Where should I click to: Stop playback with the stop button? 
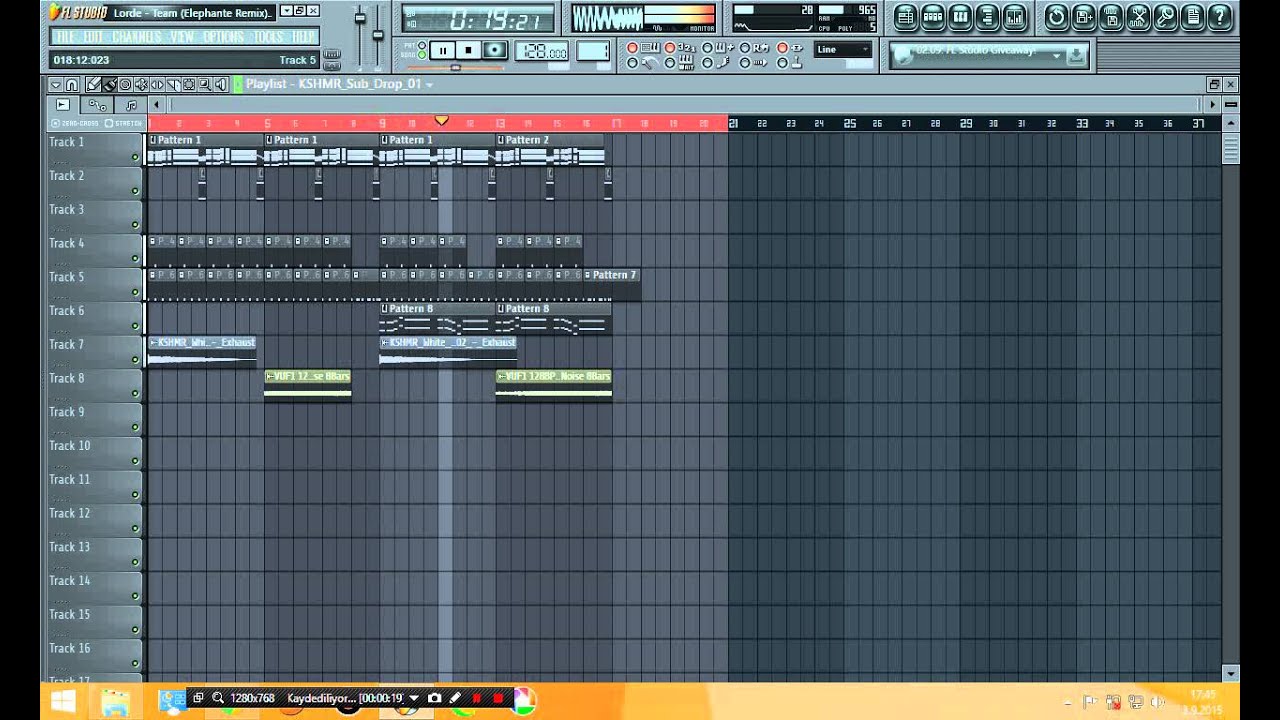tap(468, 51)
